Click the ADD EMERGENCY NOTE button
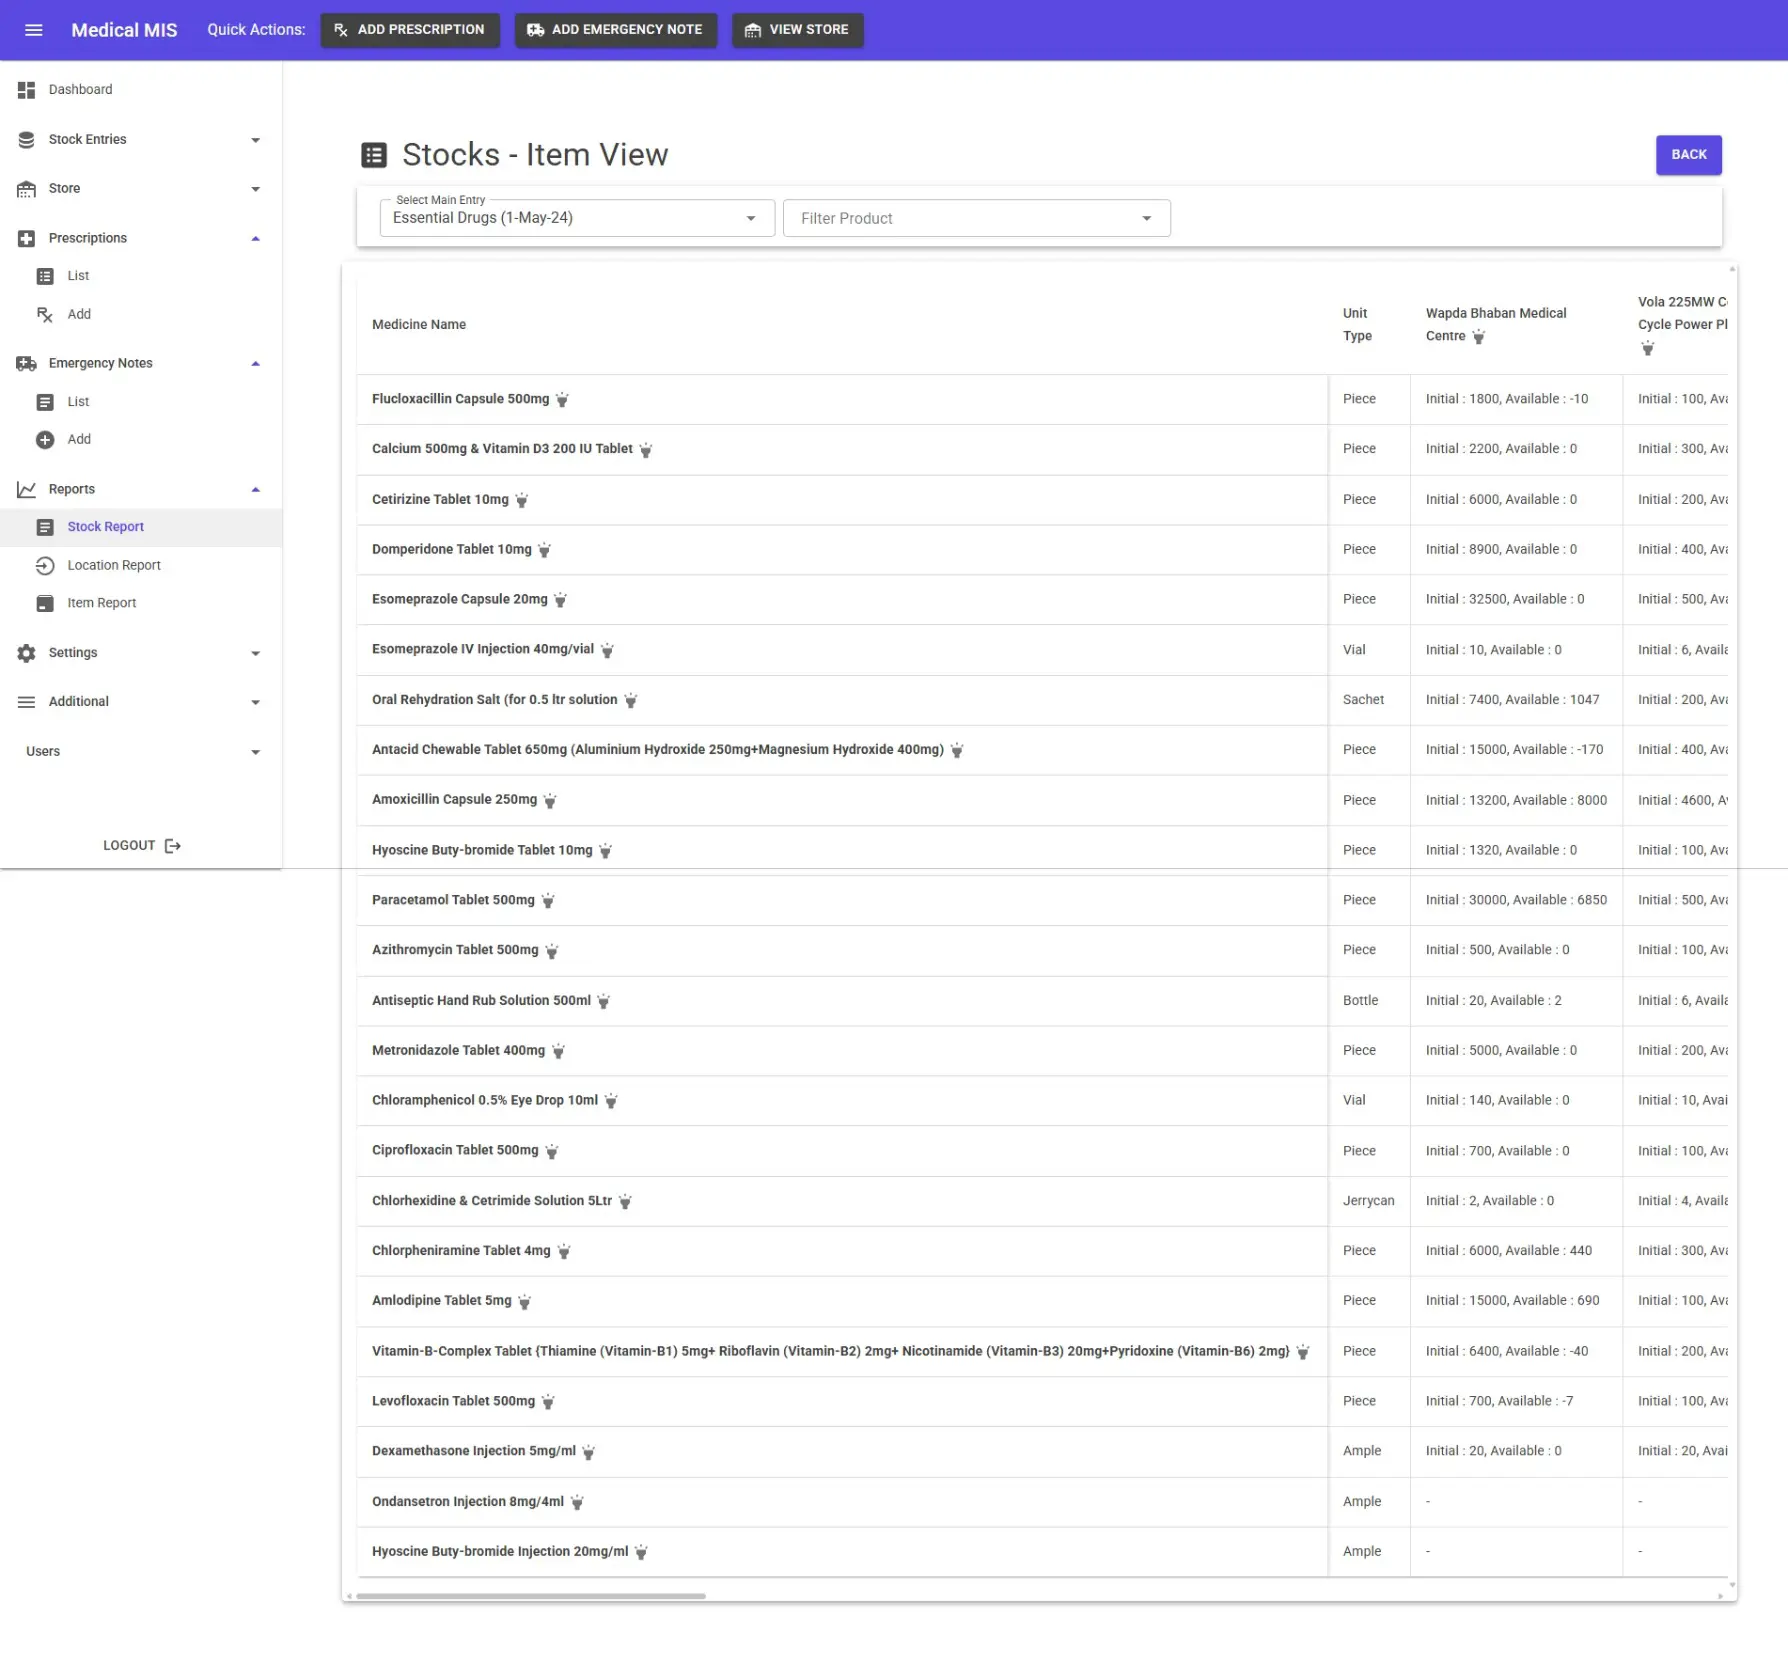This screenshot has width=1788, height=1661. [x=615, y=30]
